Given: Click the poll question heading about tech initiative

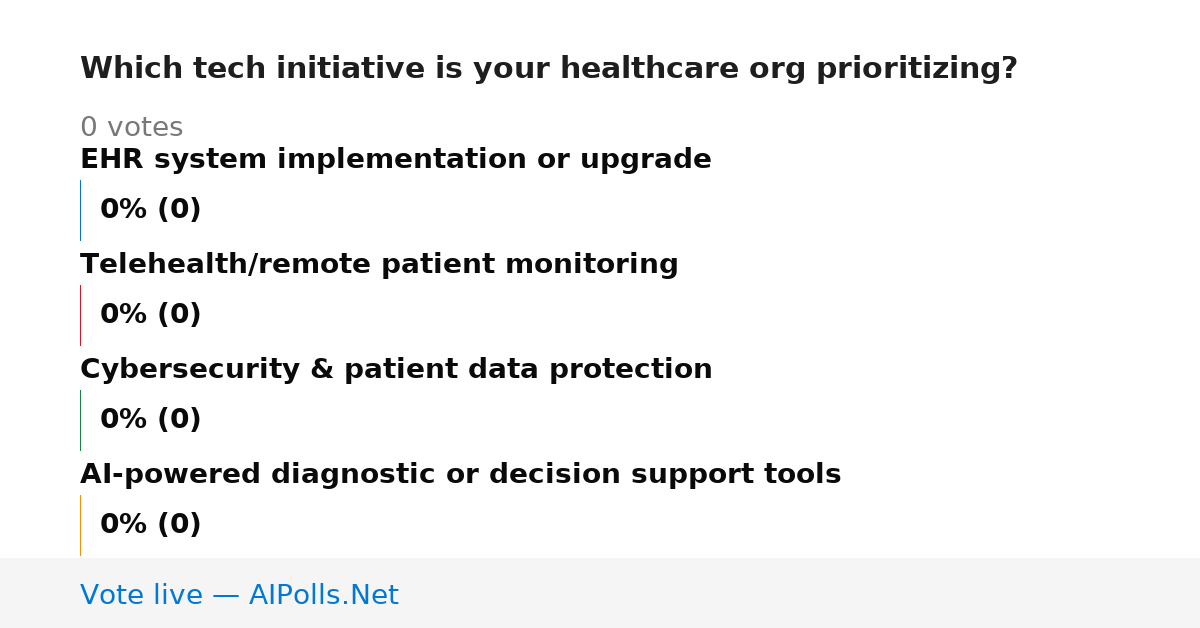Looking at the screenshot, I should (x=549, y=69).
